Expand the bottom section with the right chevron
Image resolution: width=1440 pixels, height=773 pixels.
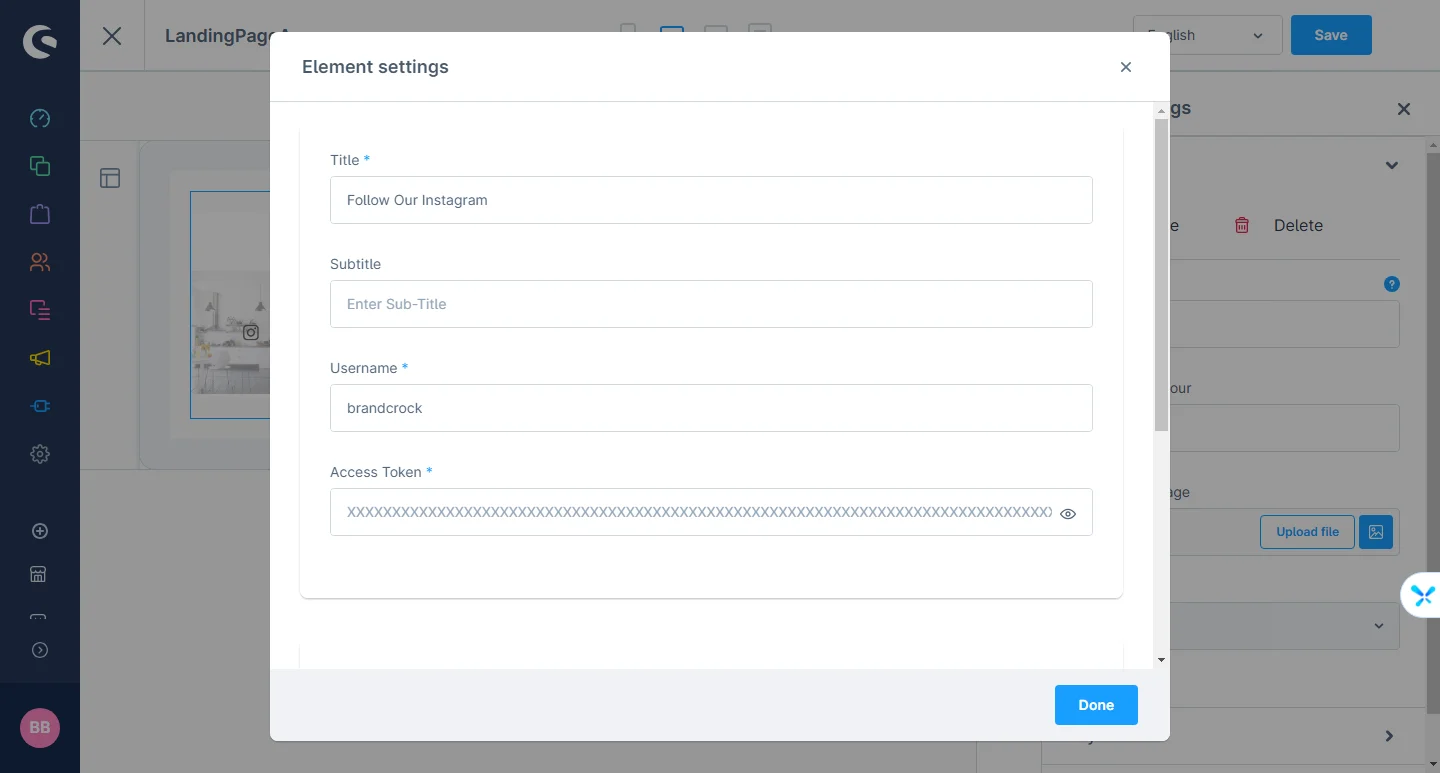(1389, 736)
